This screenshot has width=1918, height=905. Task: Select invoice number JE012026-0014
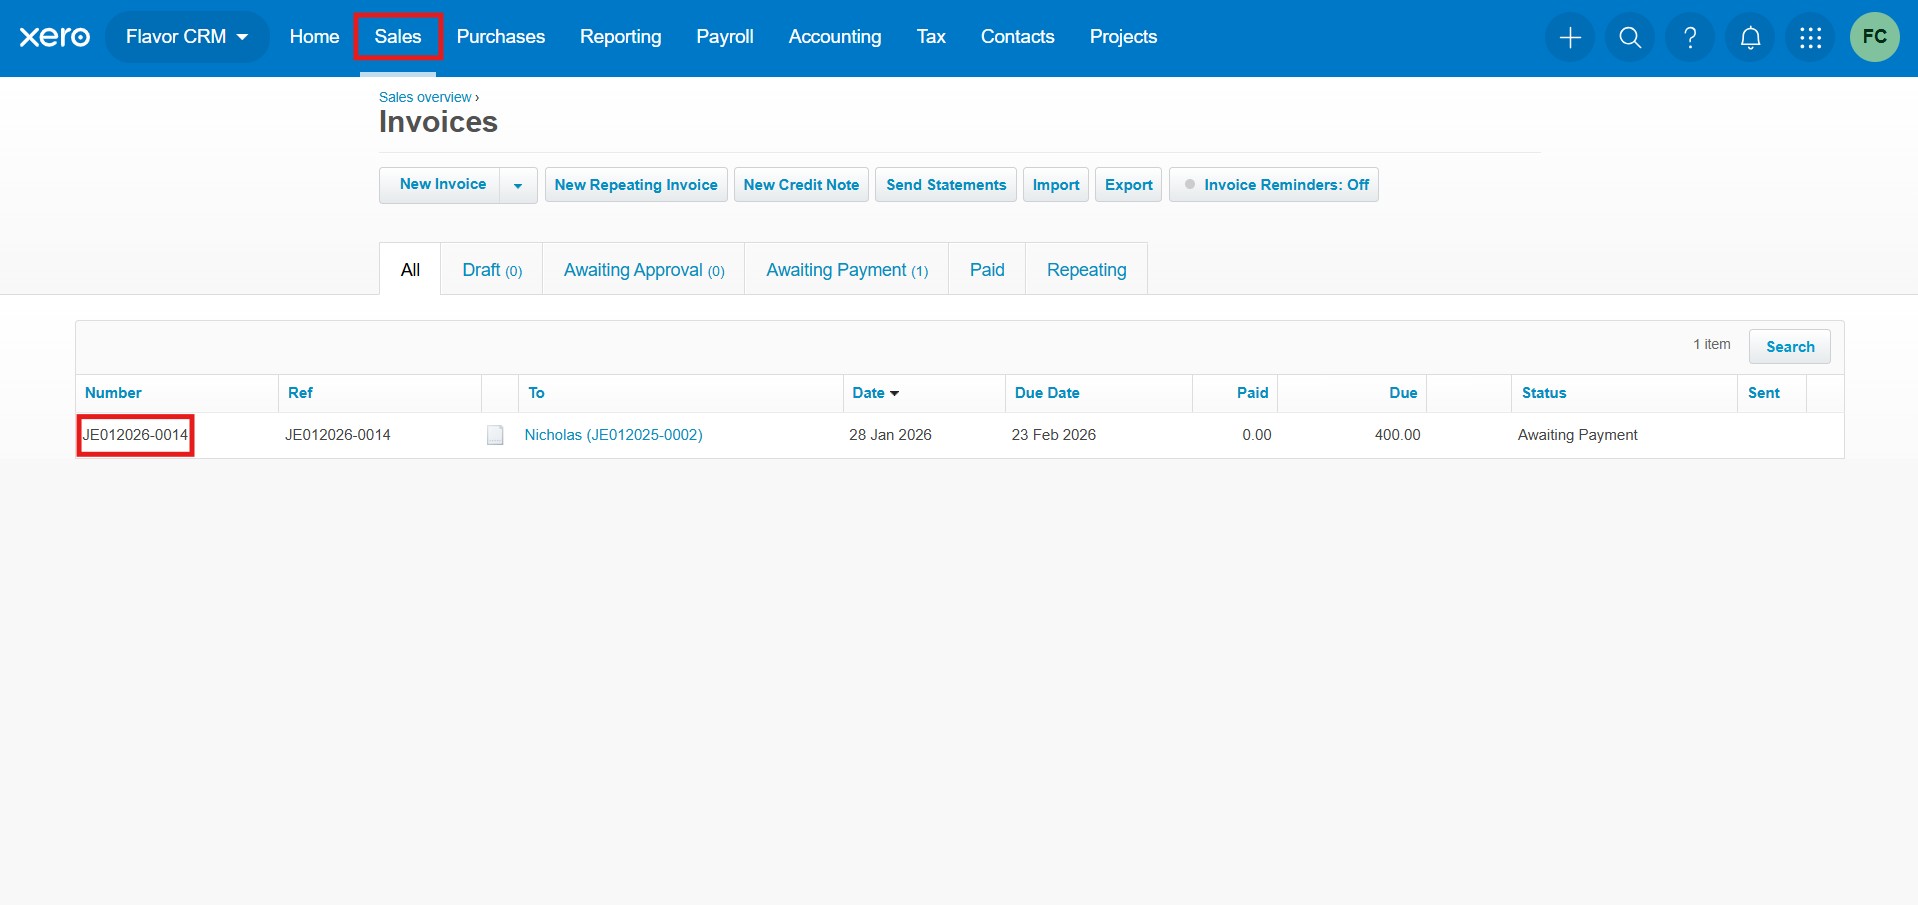(135, 435)
